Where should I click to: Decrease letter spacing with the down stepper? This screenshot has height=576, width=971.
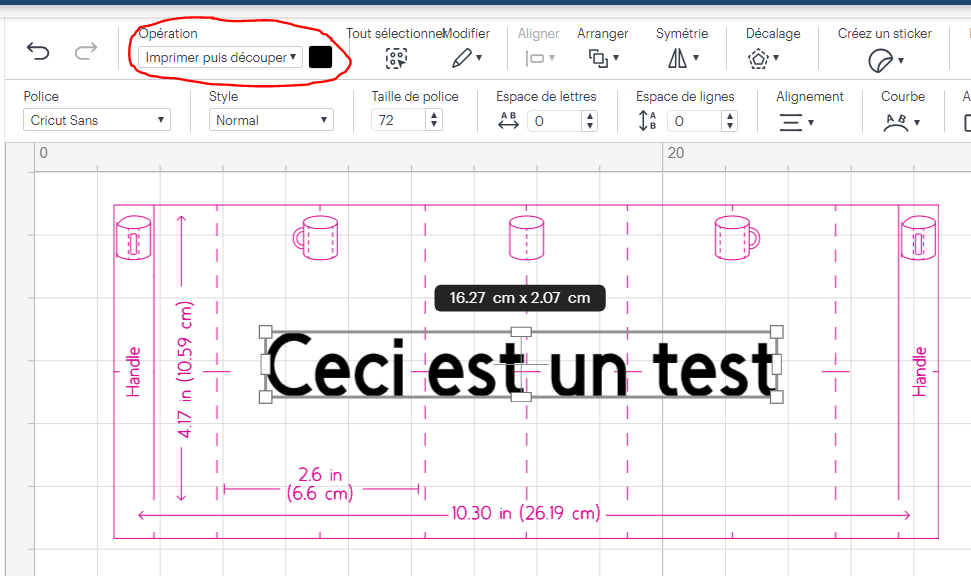pyautogui.click(x=590, y=126)
